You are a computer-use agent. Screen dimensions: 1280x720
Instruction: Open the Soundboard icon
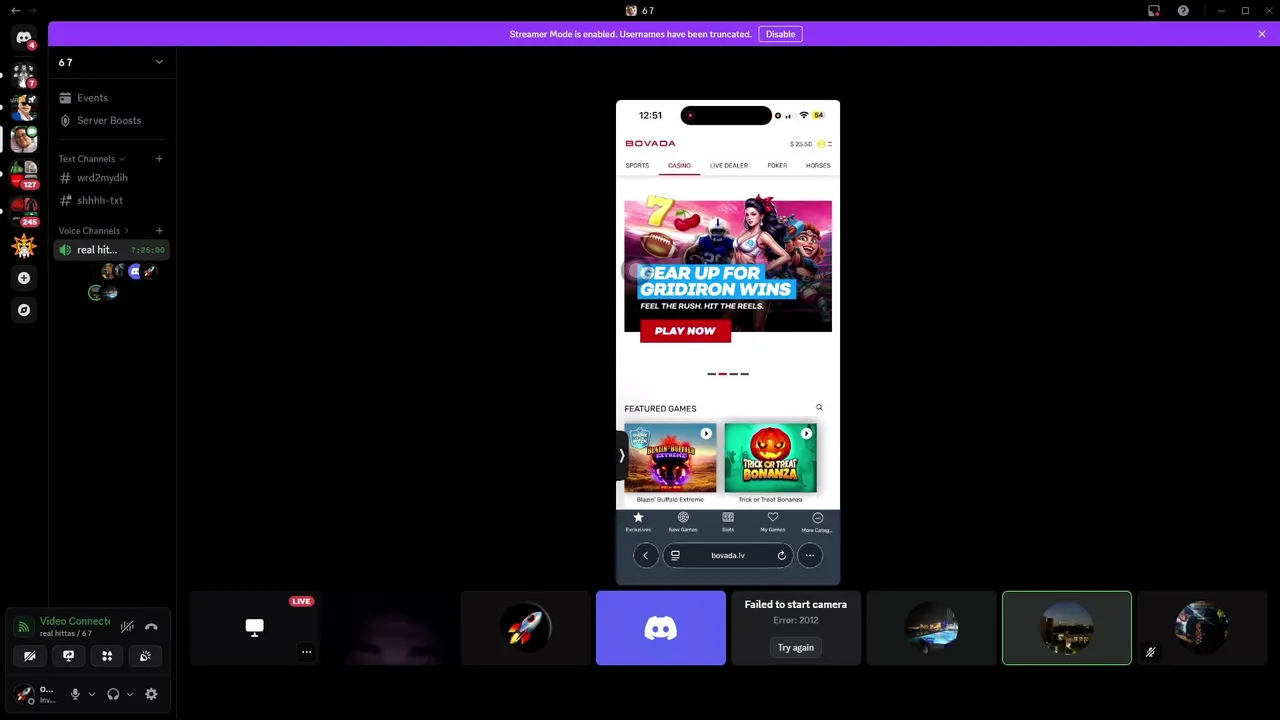coord(145,656)
